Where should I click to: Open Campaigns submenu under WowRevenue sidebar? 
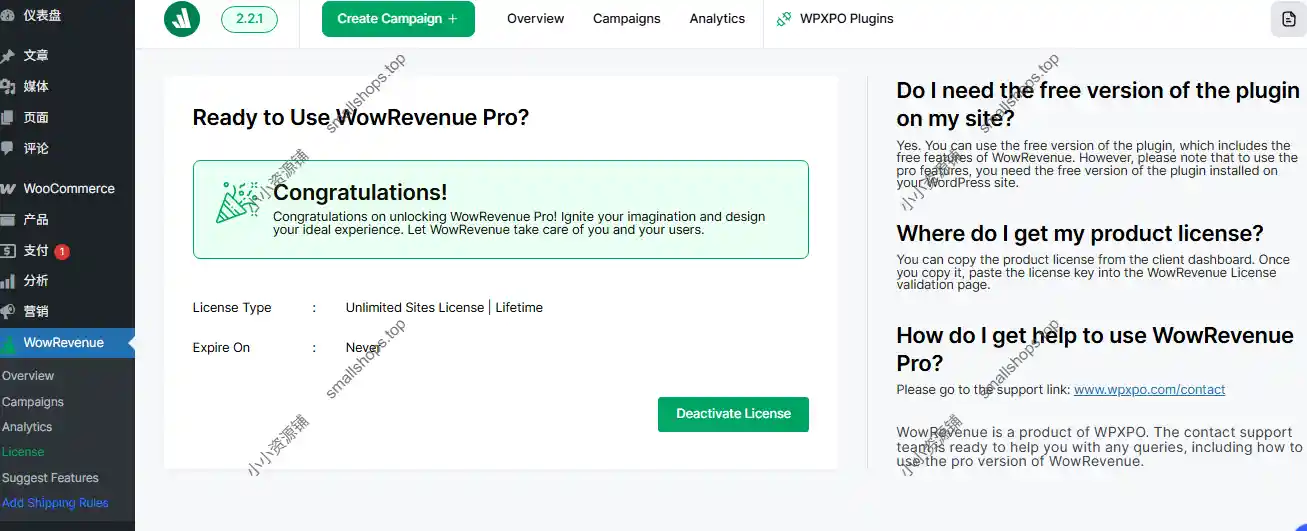[33, 402]
